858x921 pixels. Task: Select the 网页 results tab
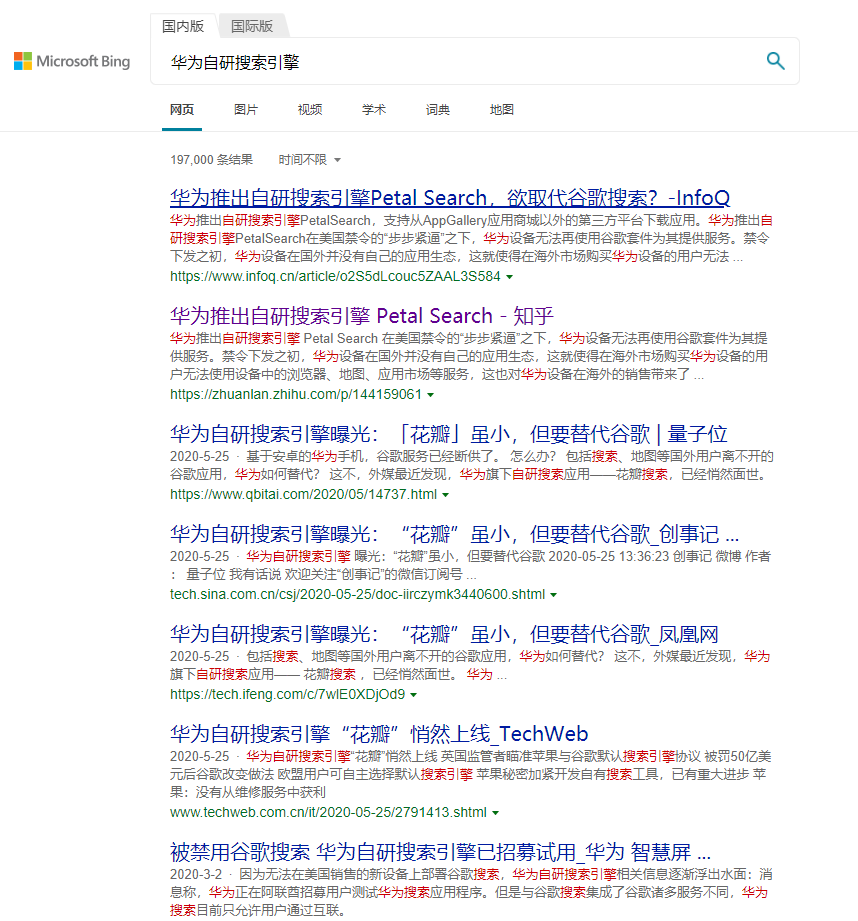coord(182,110)
